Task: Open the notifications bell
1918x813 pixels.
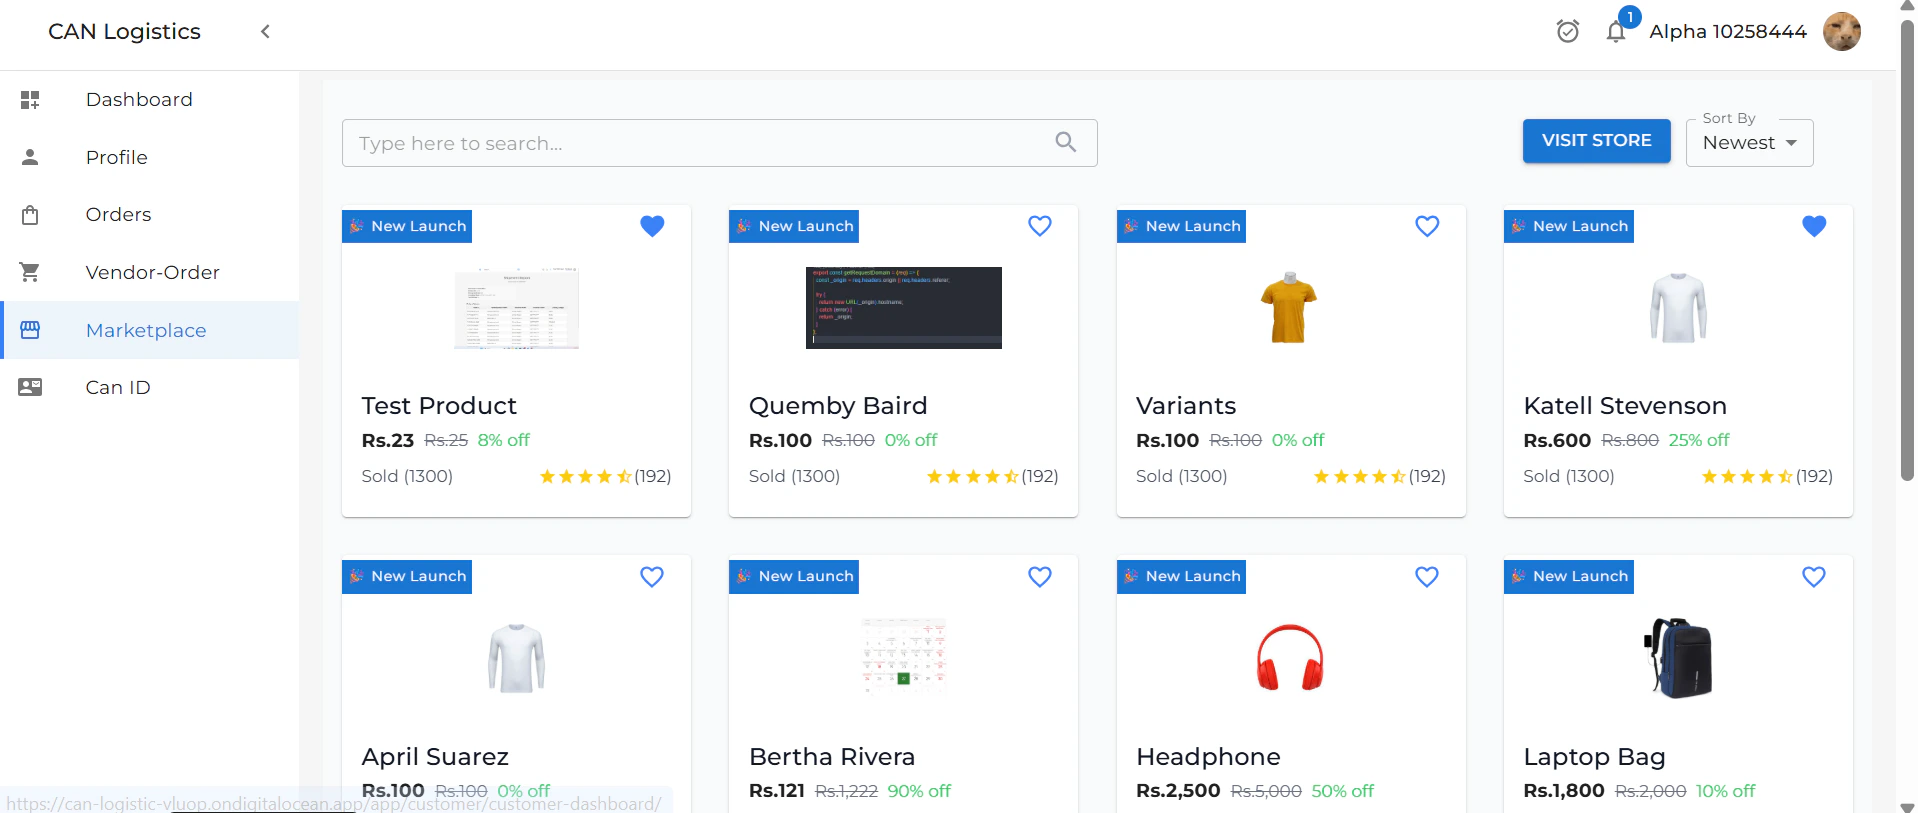Action: [x=1616, y=32]
